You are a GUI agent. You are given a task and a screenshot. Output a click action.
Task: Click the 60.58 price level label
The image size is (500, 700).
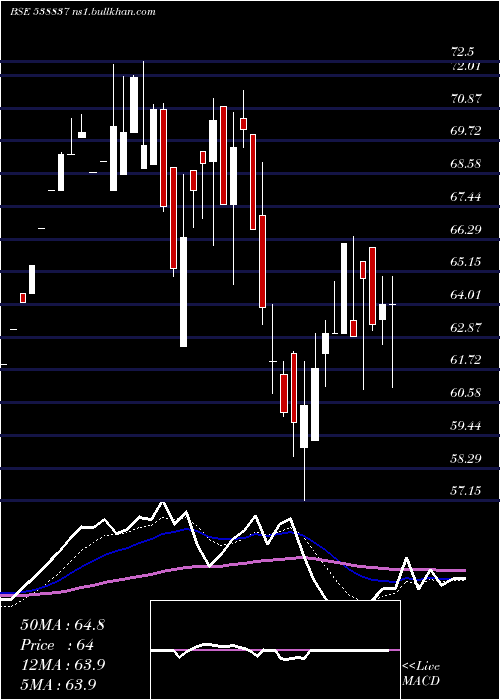(467, 393)
